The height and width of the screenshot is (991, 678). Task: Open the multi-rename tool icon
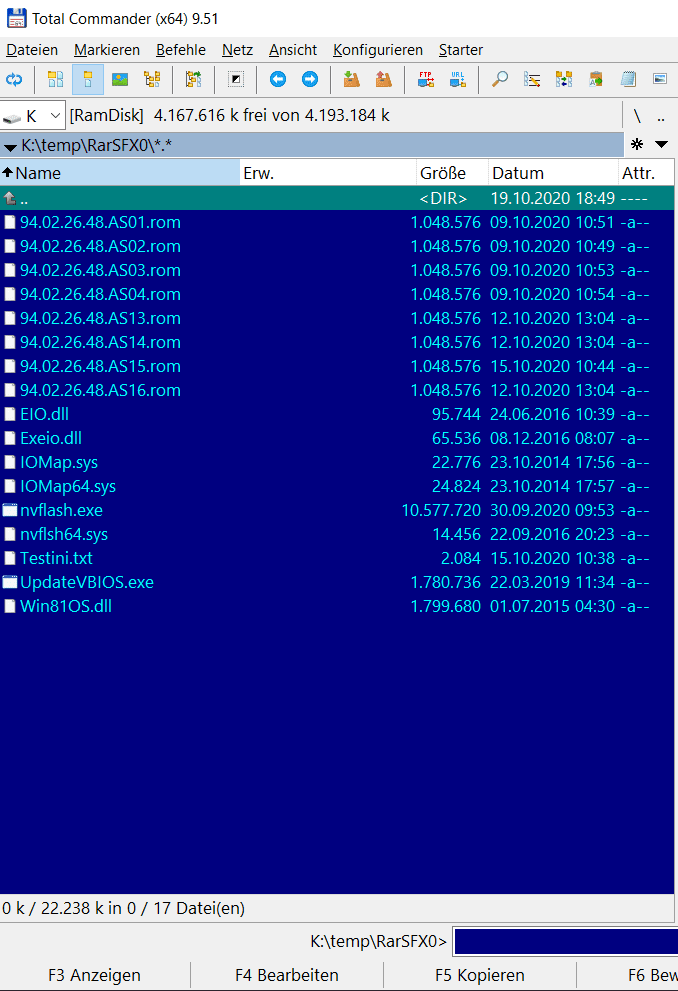coord(532,79)
